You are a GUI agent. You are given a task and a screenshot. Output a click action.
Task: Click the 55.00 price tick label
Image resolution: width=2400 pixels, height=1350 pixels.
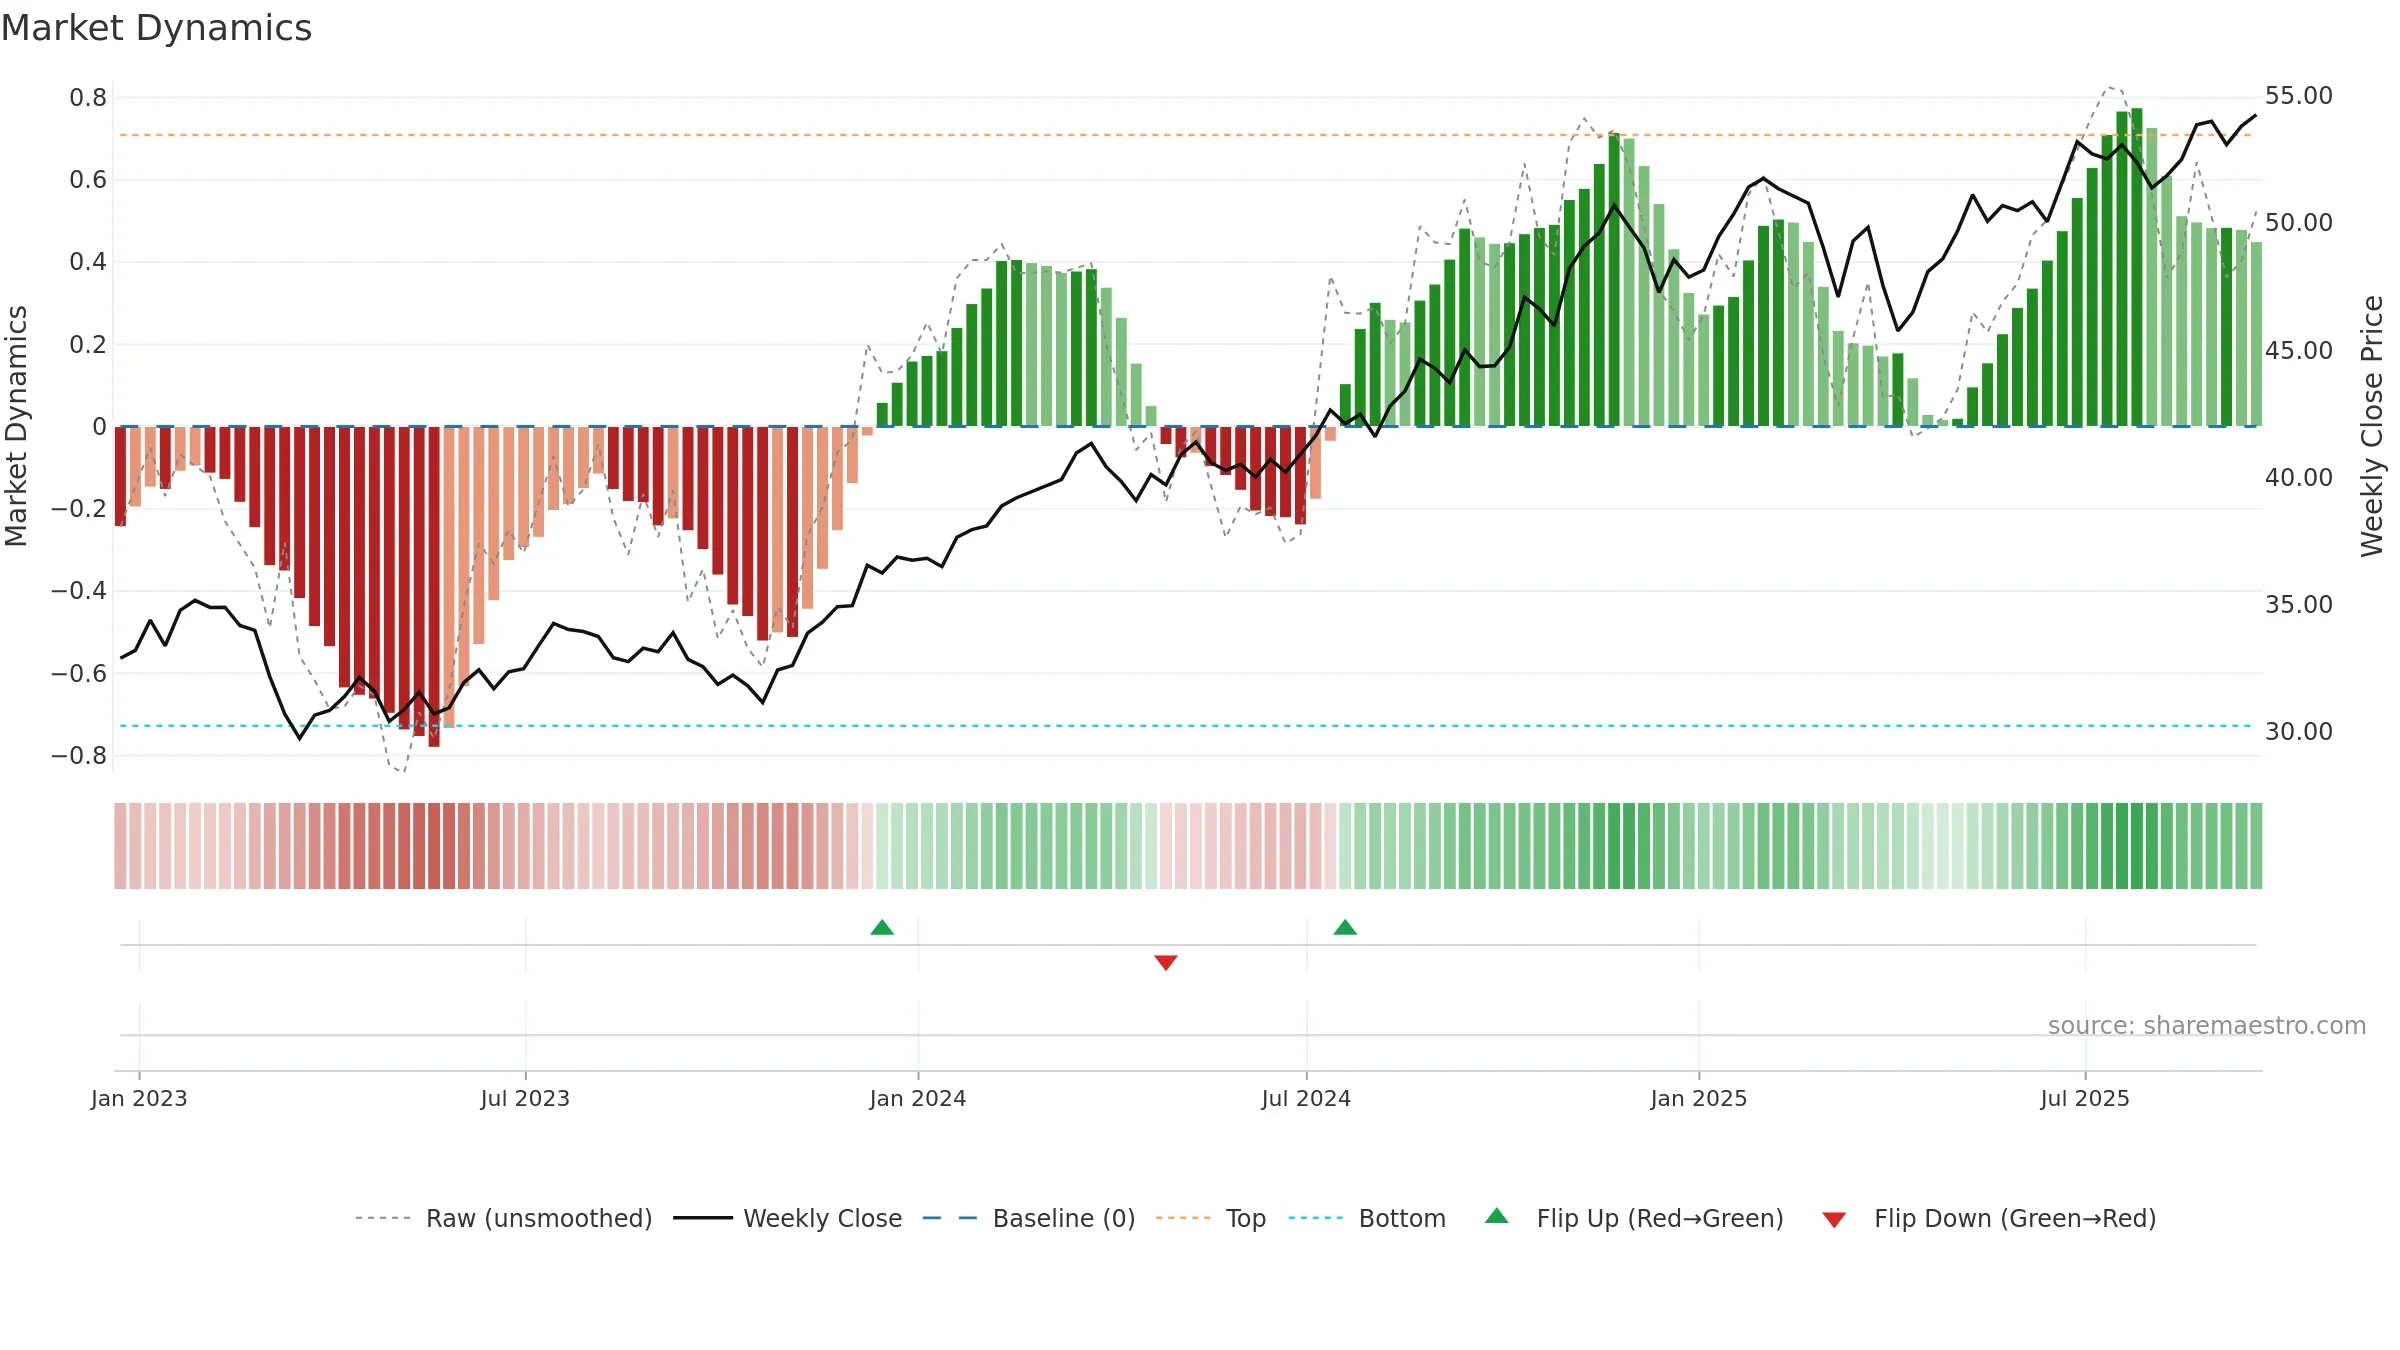2299,96
